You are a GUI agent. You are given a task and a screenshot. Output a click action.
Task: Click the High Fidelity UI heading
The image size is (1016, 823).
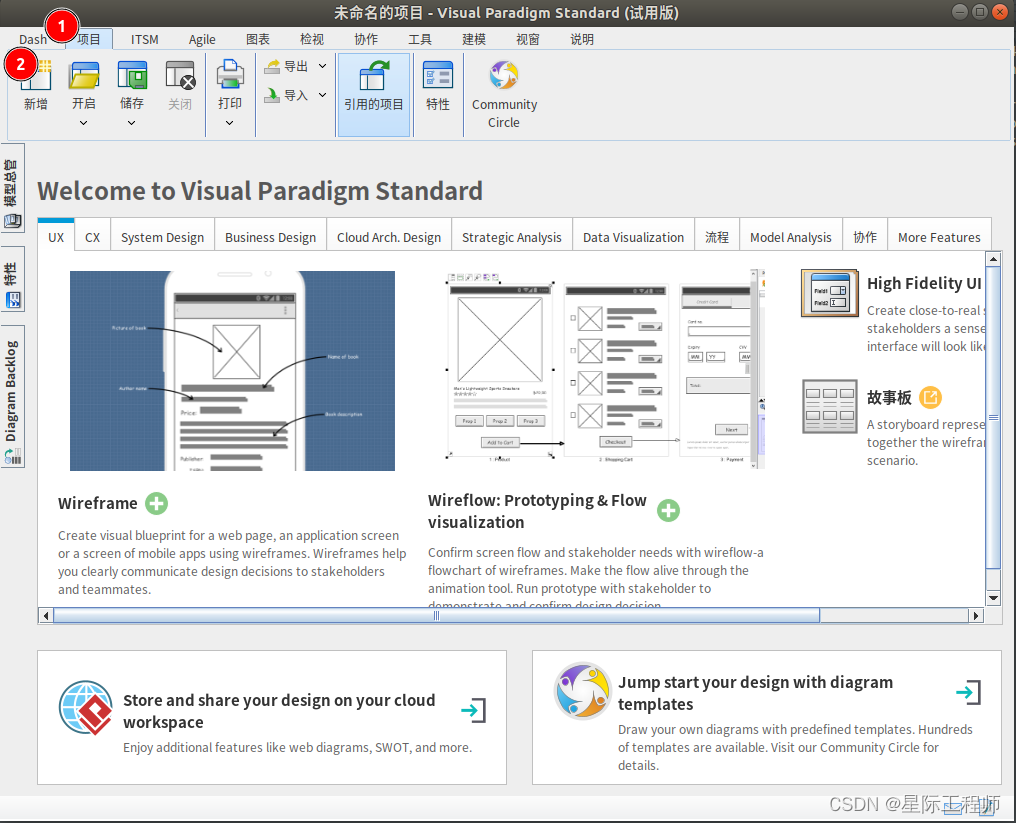pos(925,283)
